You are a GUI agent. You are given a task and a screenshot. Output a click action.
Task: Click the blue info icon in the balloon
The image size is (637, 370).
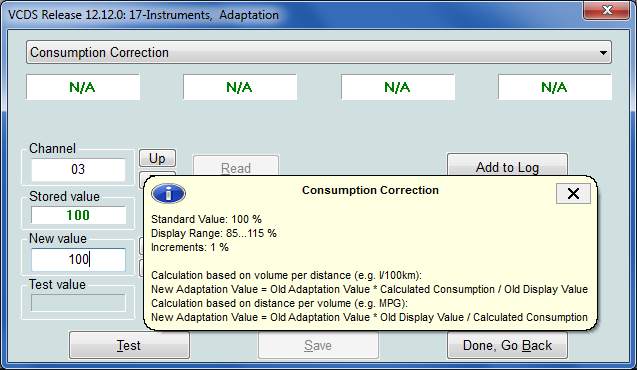point(168,193)
